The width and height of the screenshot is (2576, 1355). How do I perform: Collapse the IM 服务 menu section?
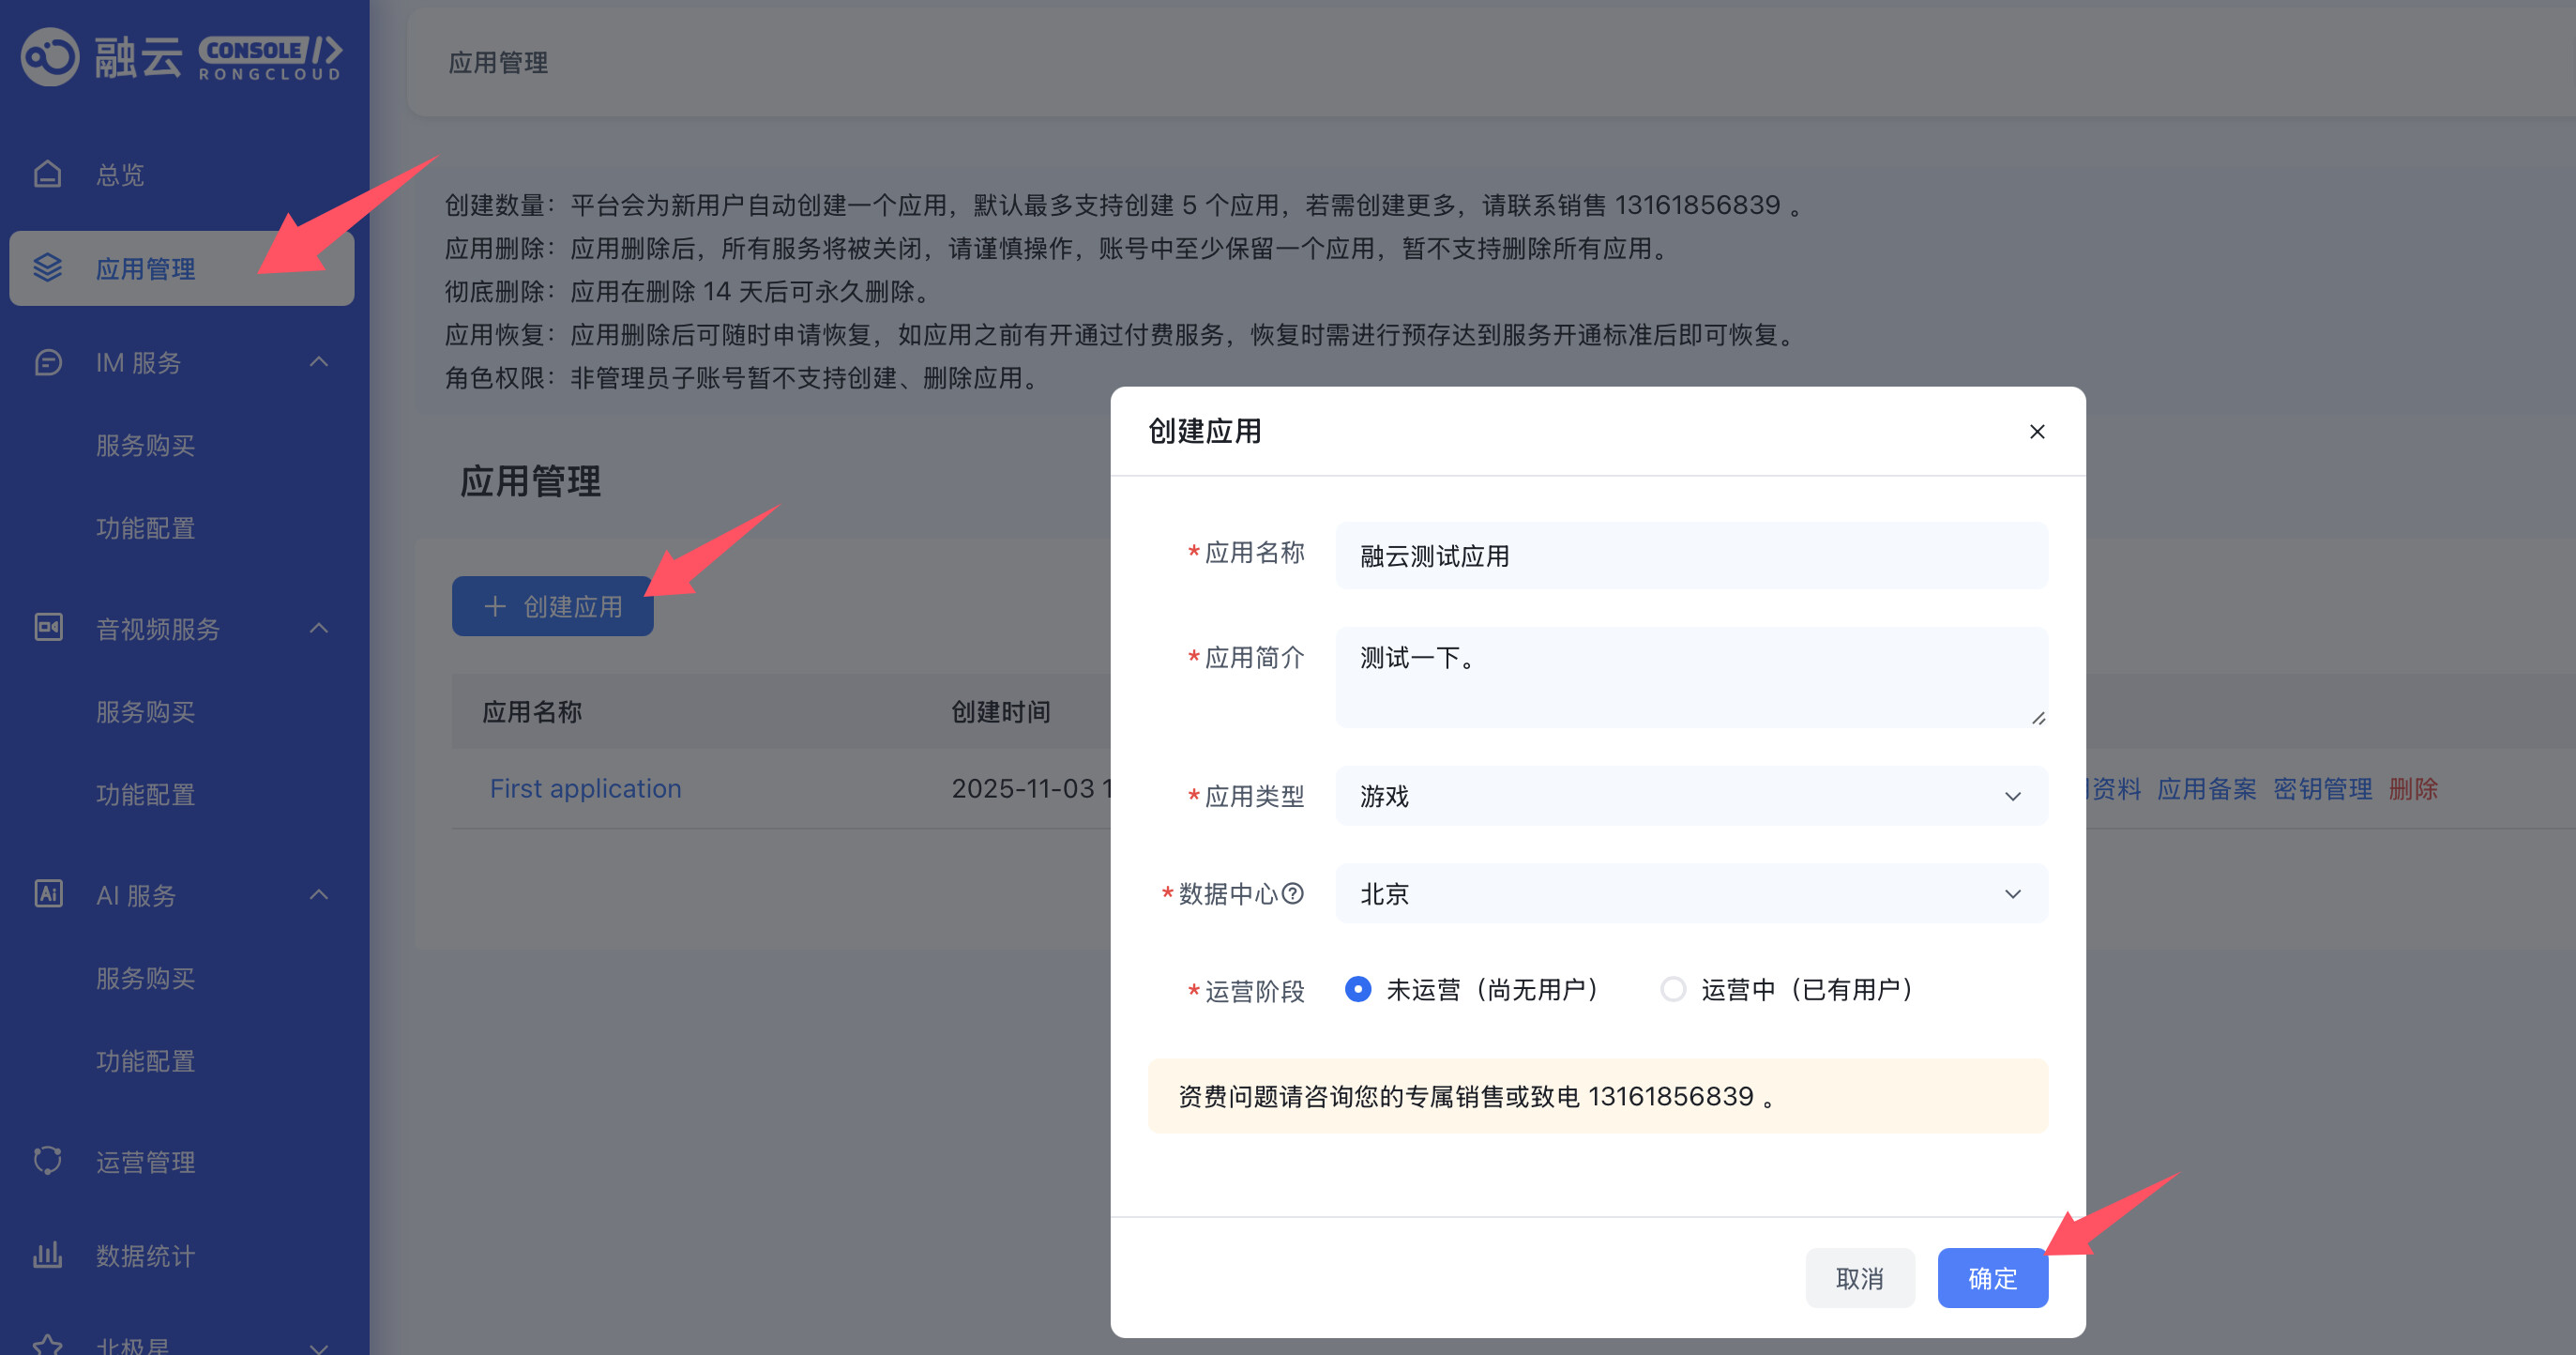pos(319,362)
